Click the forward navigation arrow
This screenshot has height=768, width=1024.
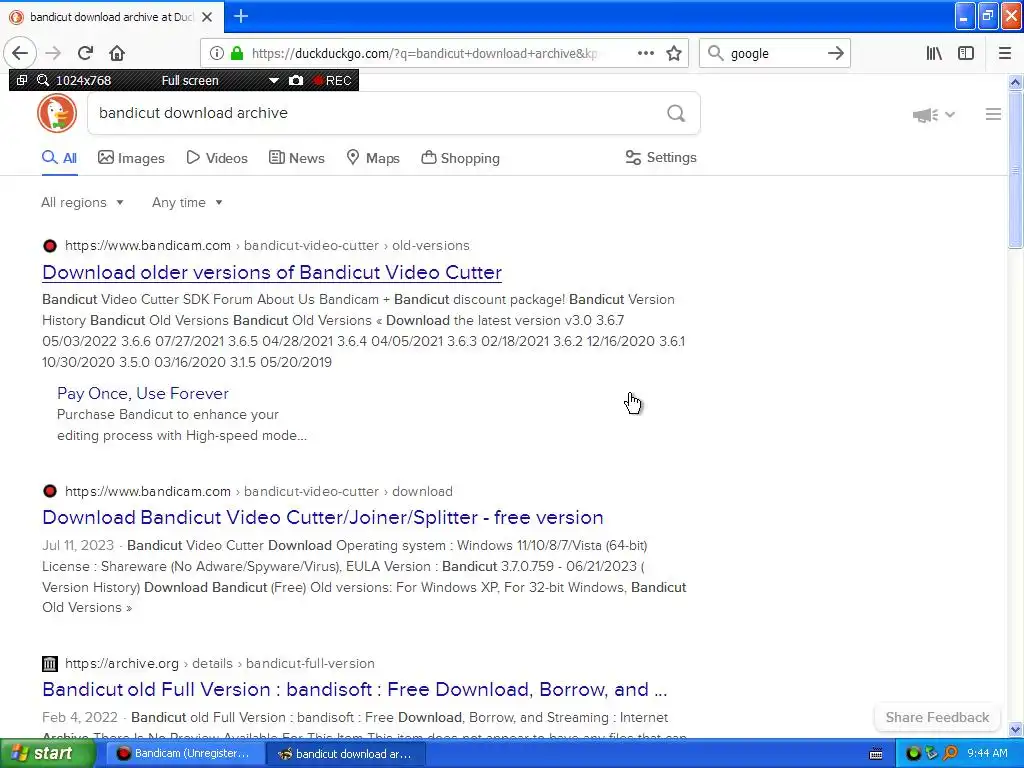tap(53, 54)
